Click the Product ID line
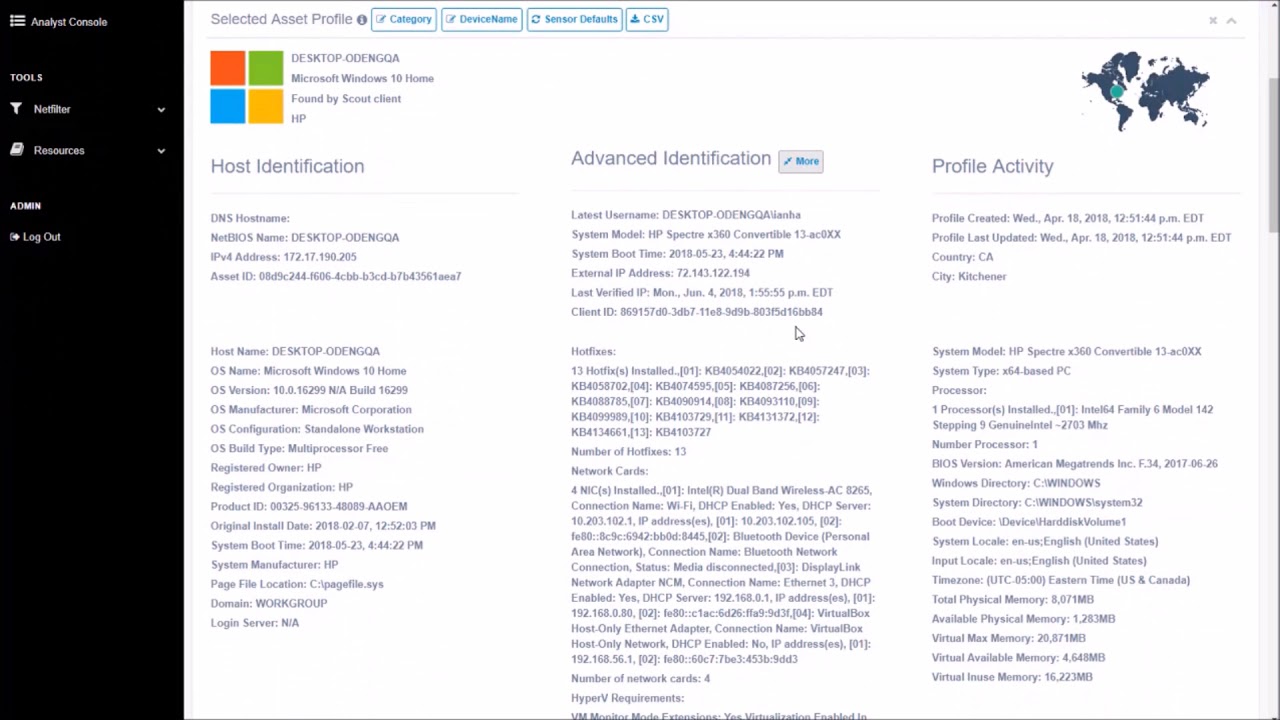1280x720 pixels. click(309, 506)
